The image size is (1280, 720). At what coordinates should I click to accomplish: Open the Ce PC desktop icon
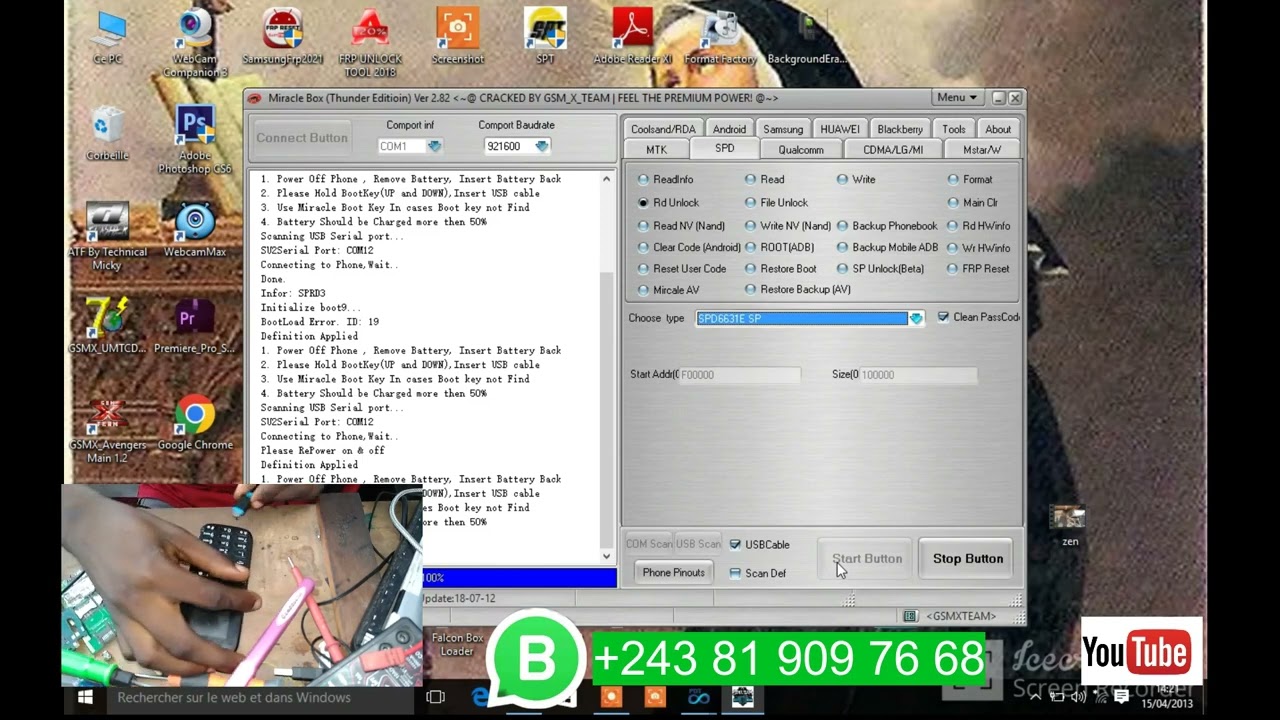pyautogui.click(x=108, y=37)
